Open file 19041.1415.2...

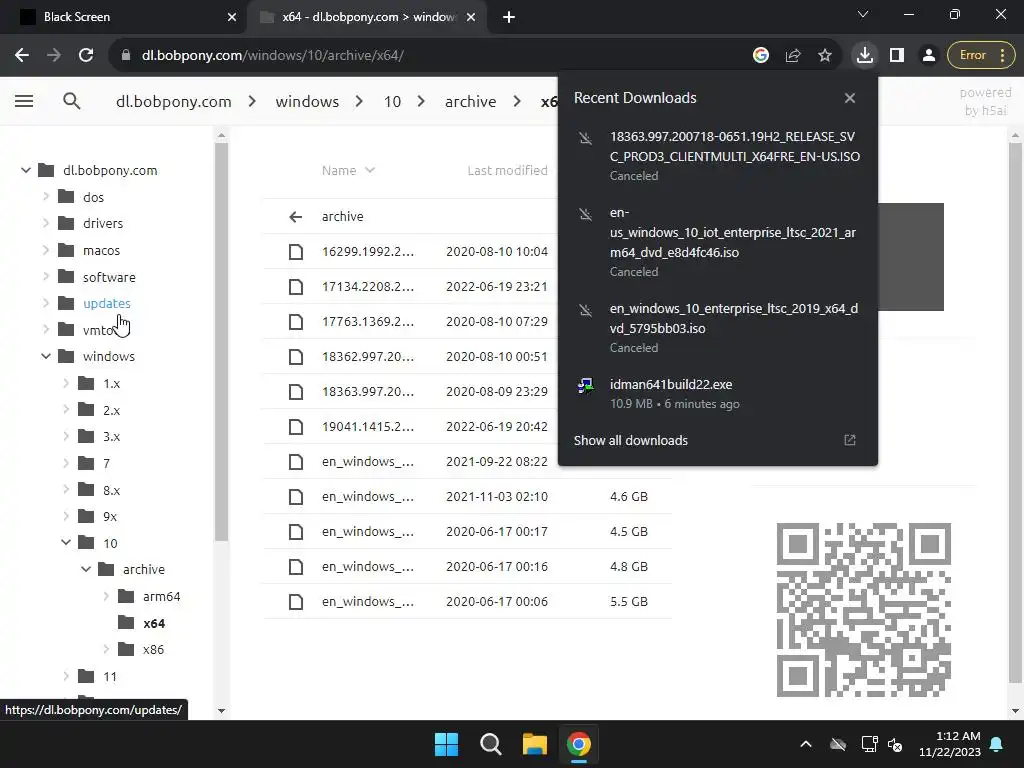368,427
